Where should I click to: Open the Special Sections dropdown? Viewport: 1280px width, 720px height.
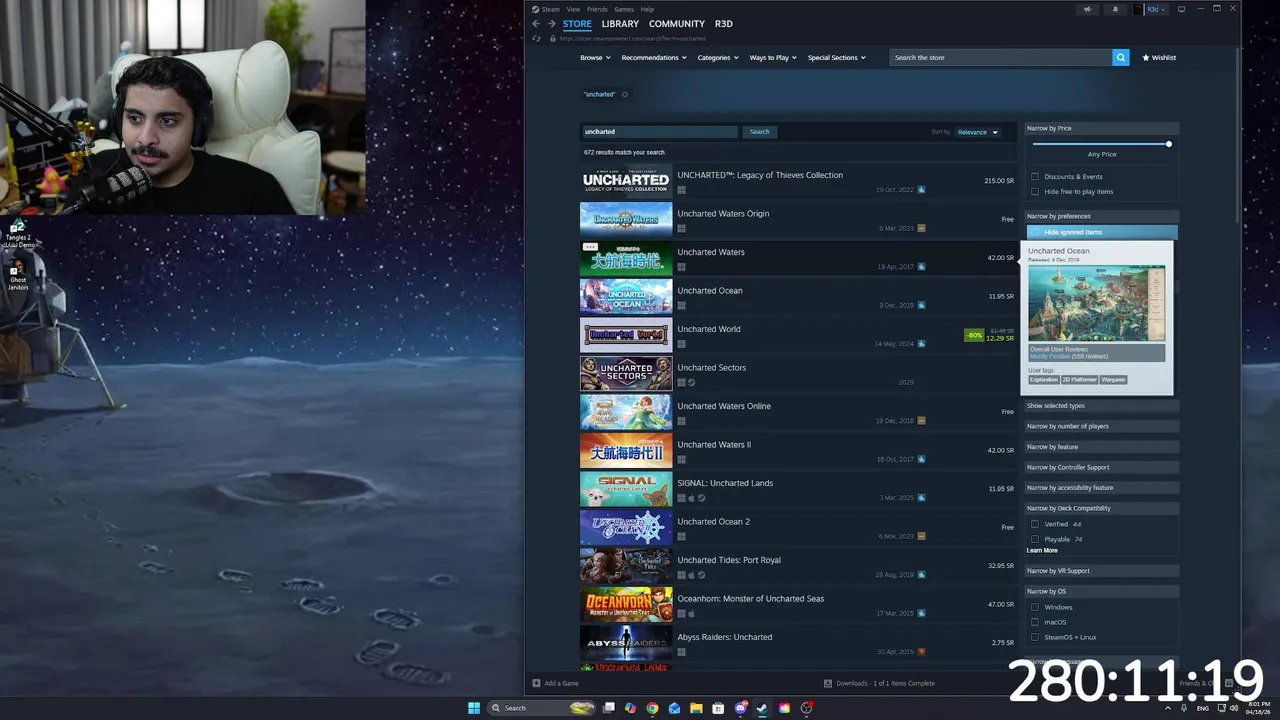(837, 57)
